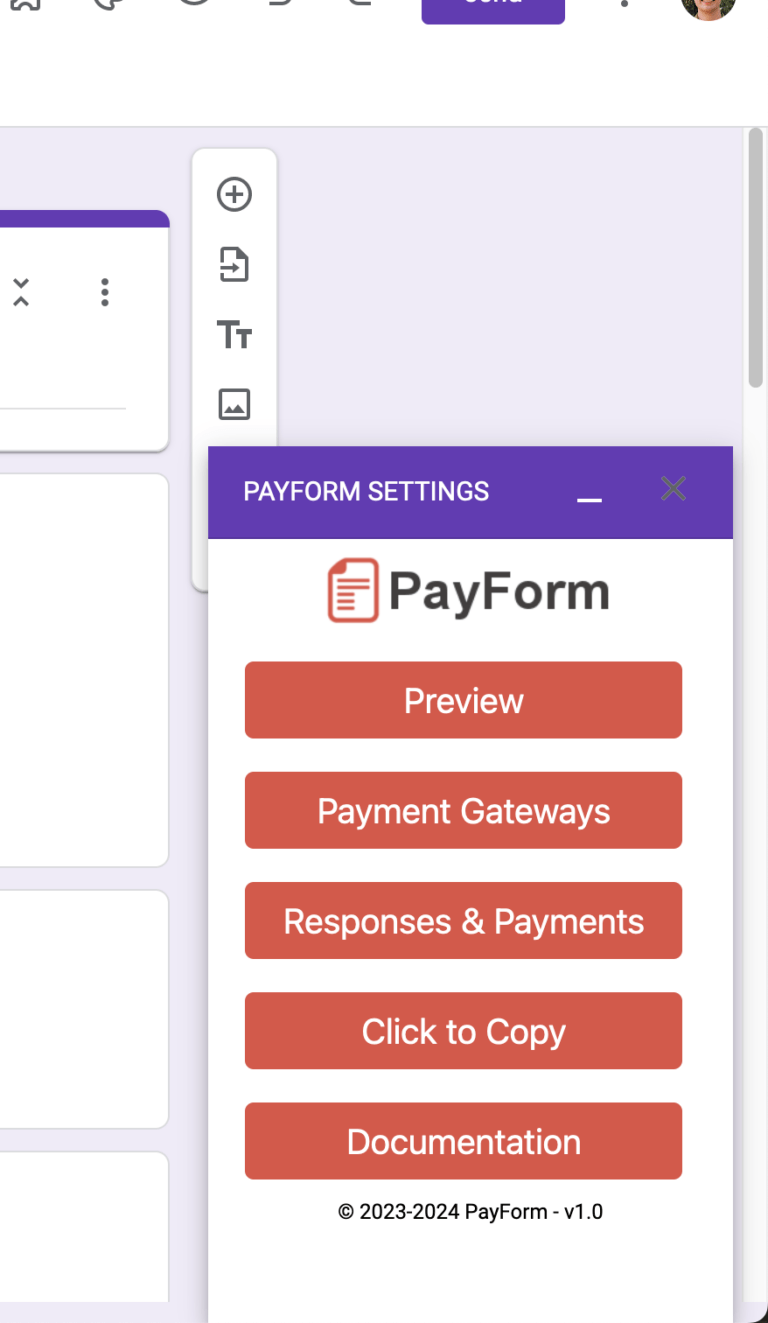Click the purple Send button

coord(492,5)
